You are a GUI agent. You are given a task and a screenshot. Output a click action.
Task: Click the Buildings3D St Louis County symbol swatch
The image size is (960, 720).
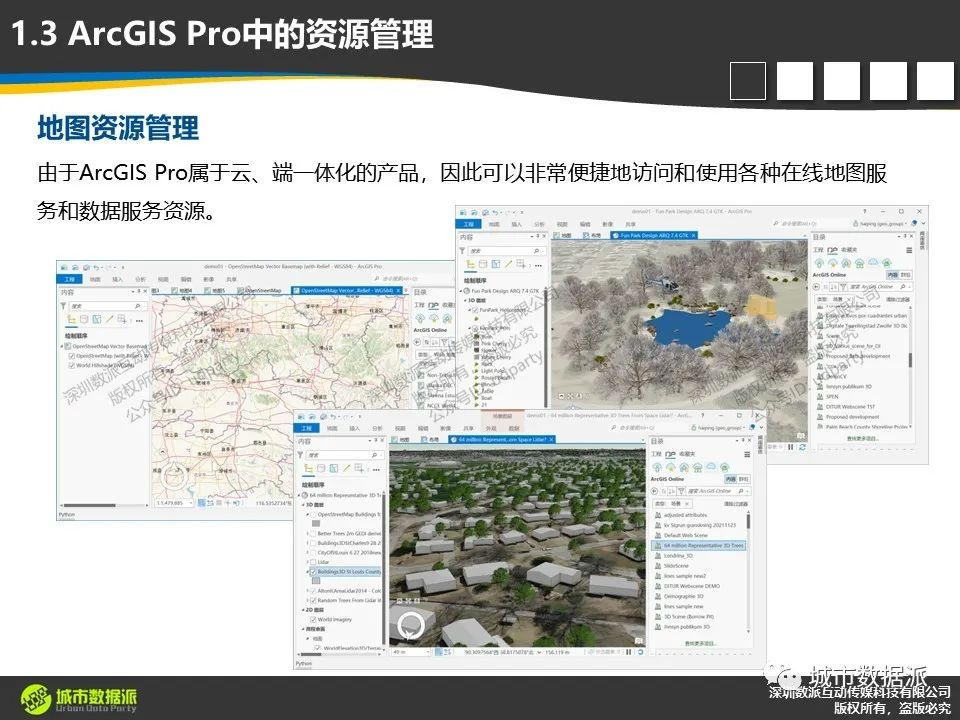point(316,580)
